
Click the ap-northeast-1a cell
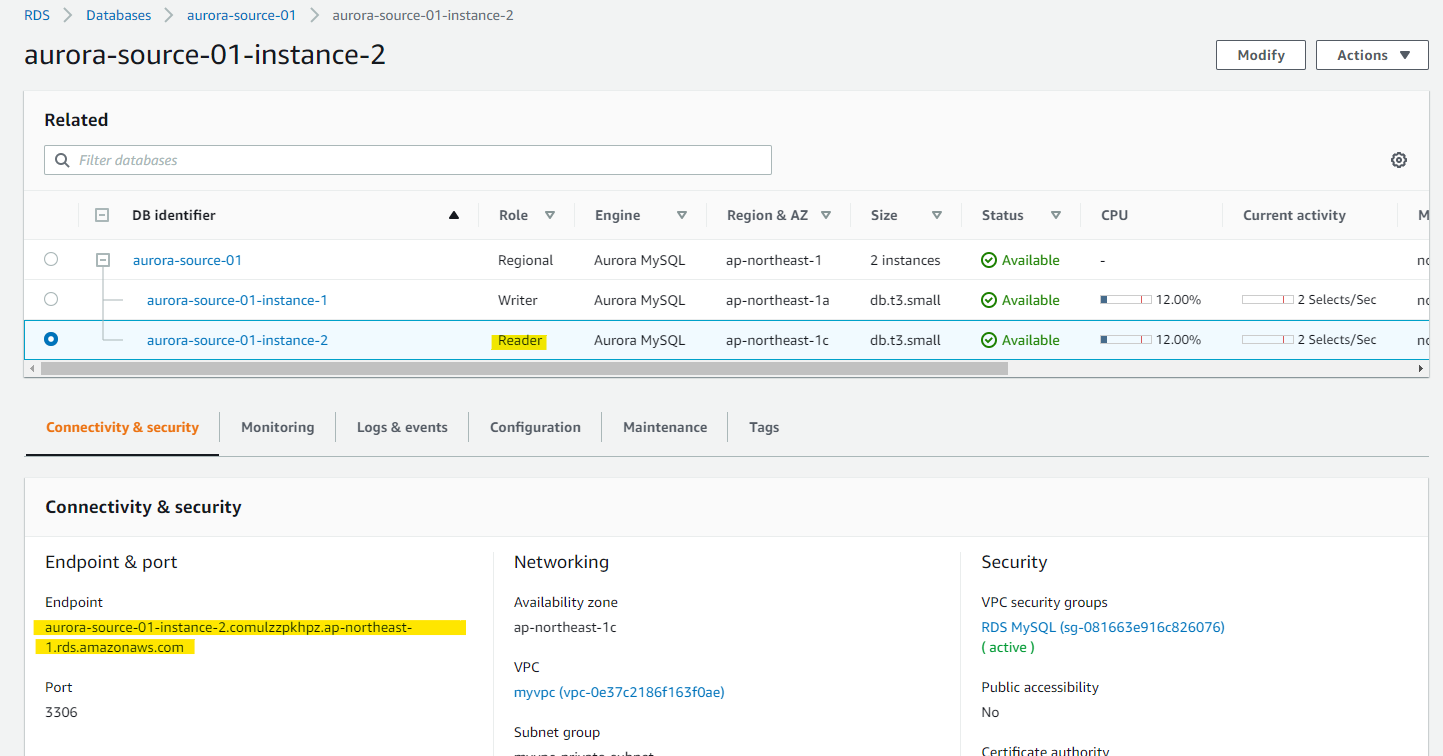[778, 300]
